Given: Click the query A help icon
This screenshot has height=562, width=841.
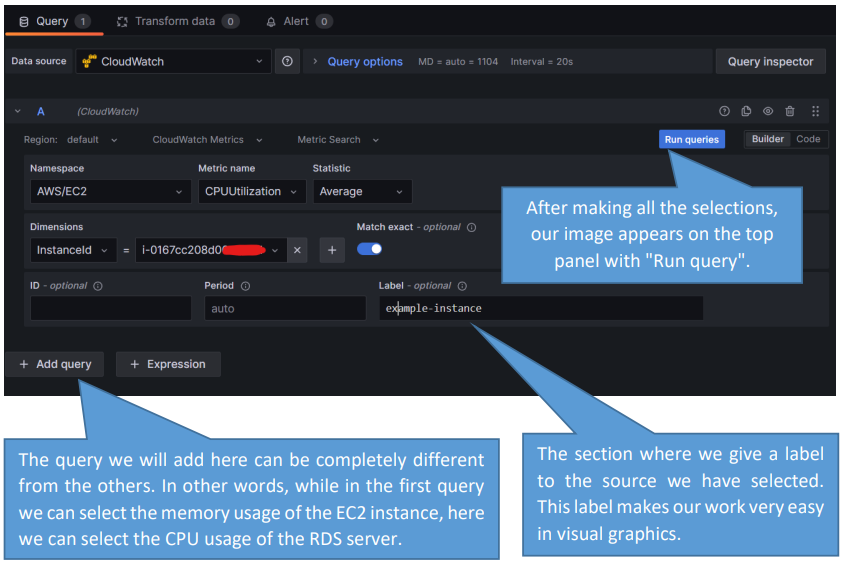Looking at the screenshot, I should point(724,111).
